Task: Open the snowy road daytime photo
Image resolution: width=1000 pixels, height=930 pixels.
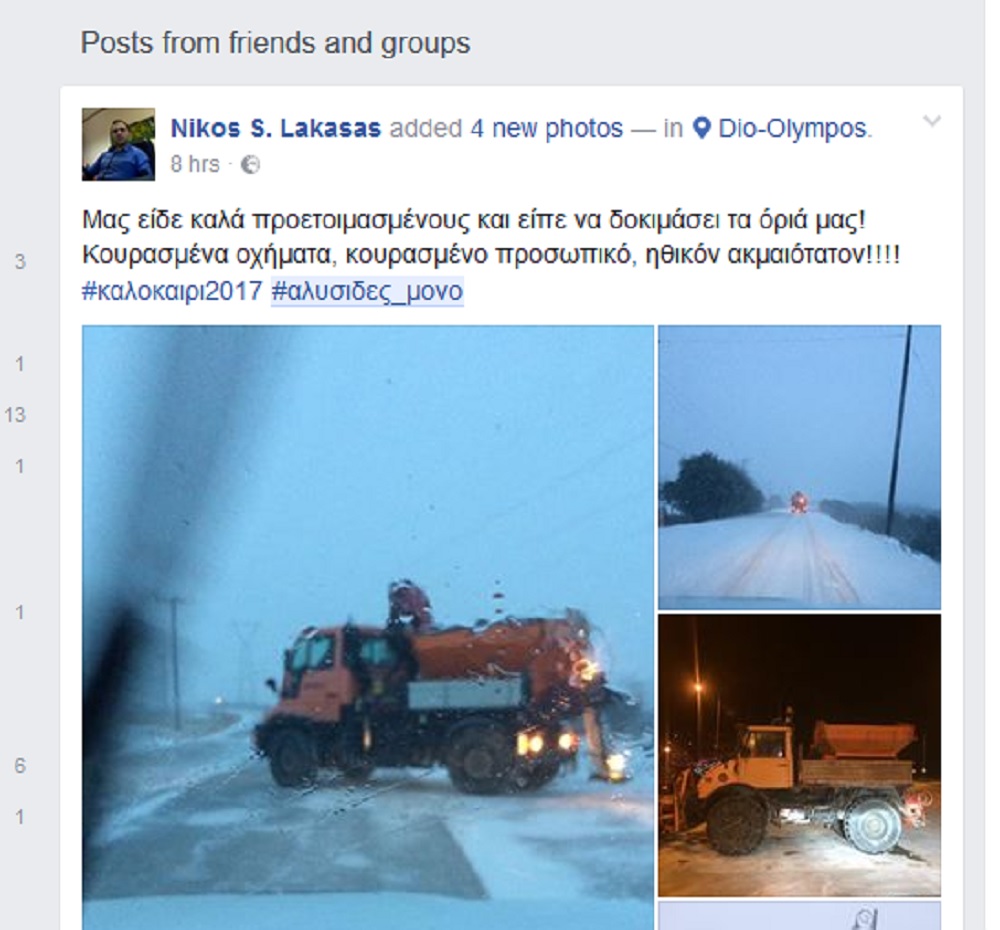Action: coord(799,468)
